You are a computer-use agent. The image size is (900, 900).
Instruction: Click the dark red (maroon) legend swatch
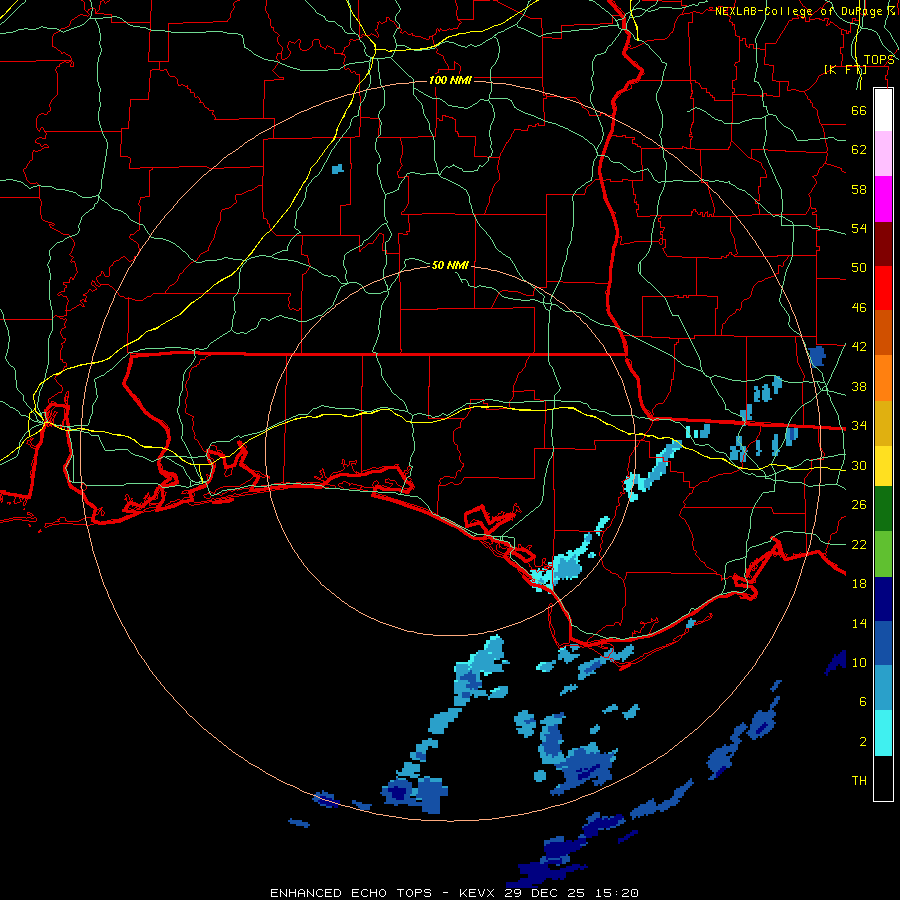click(x=883, y=244)
